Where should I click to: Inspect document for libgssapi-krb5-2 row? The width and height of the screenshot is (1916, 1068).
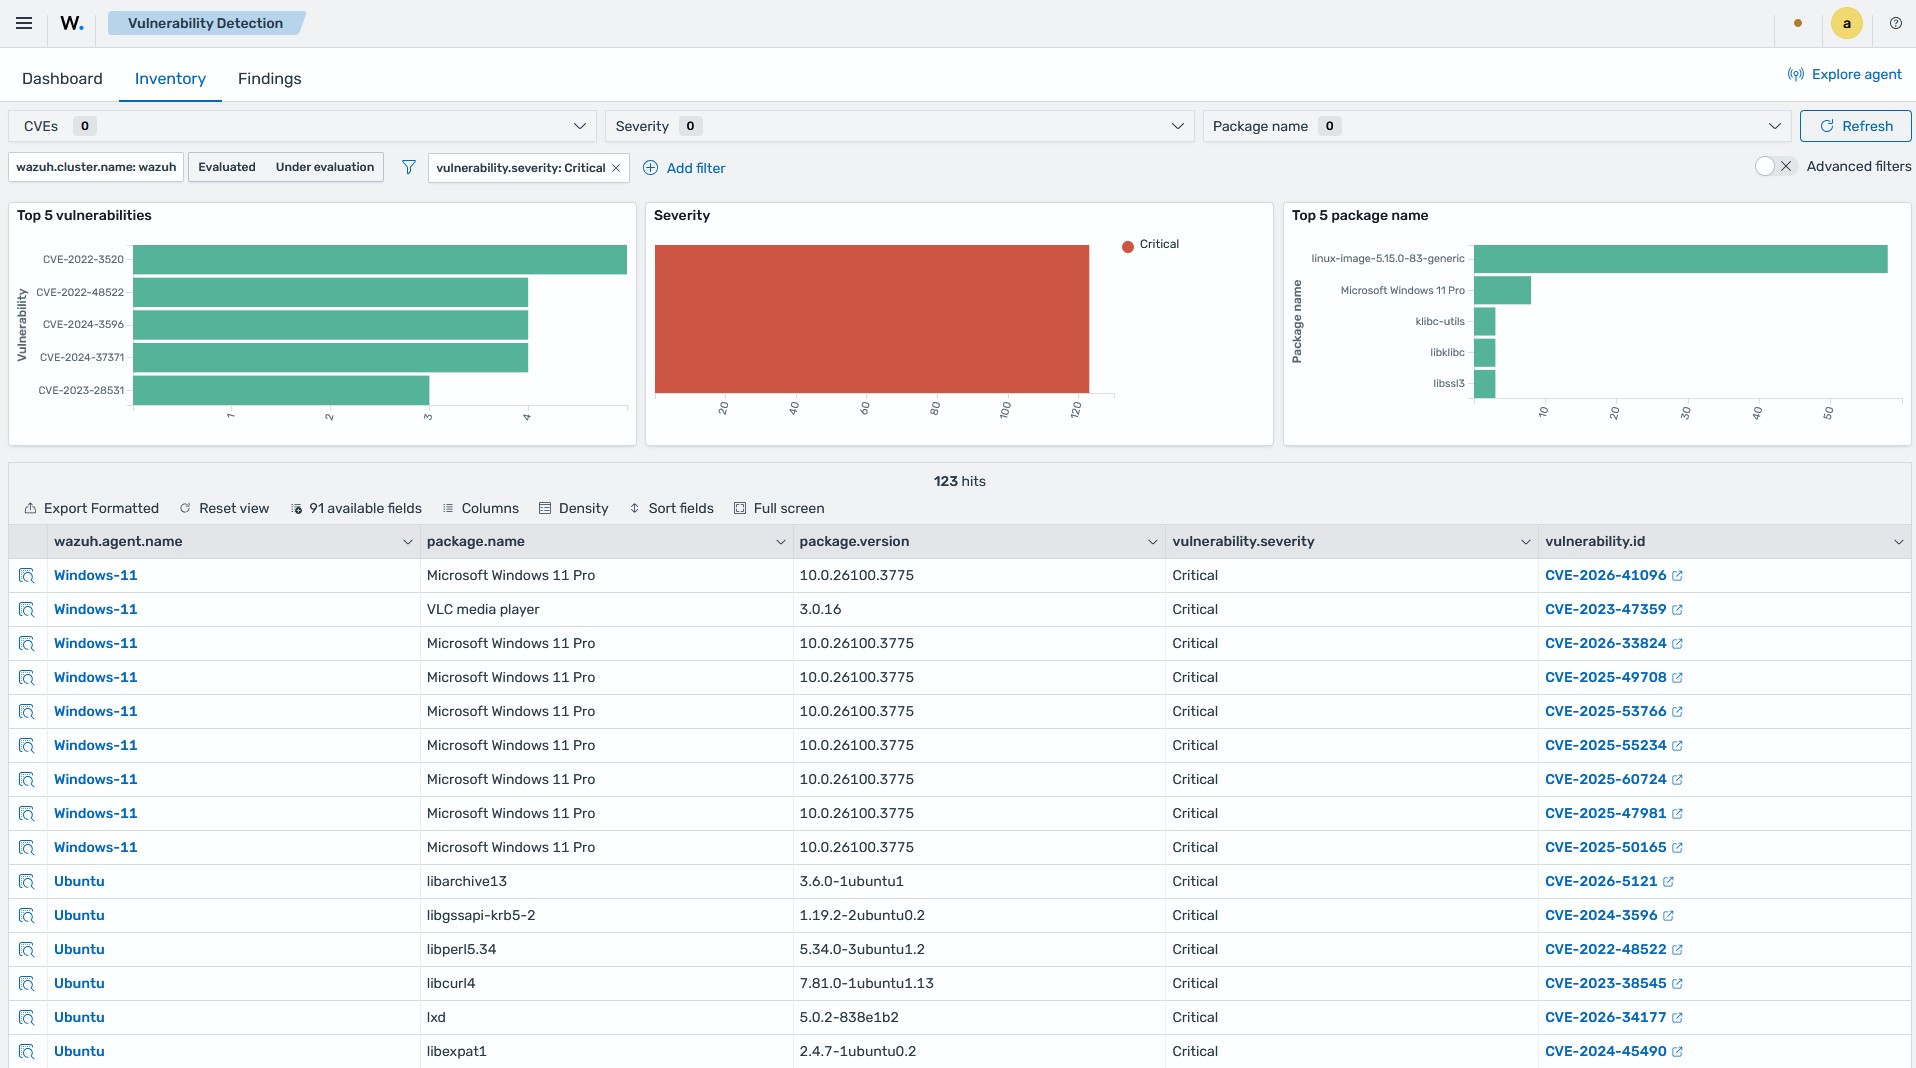click(x=27, y=916)
